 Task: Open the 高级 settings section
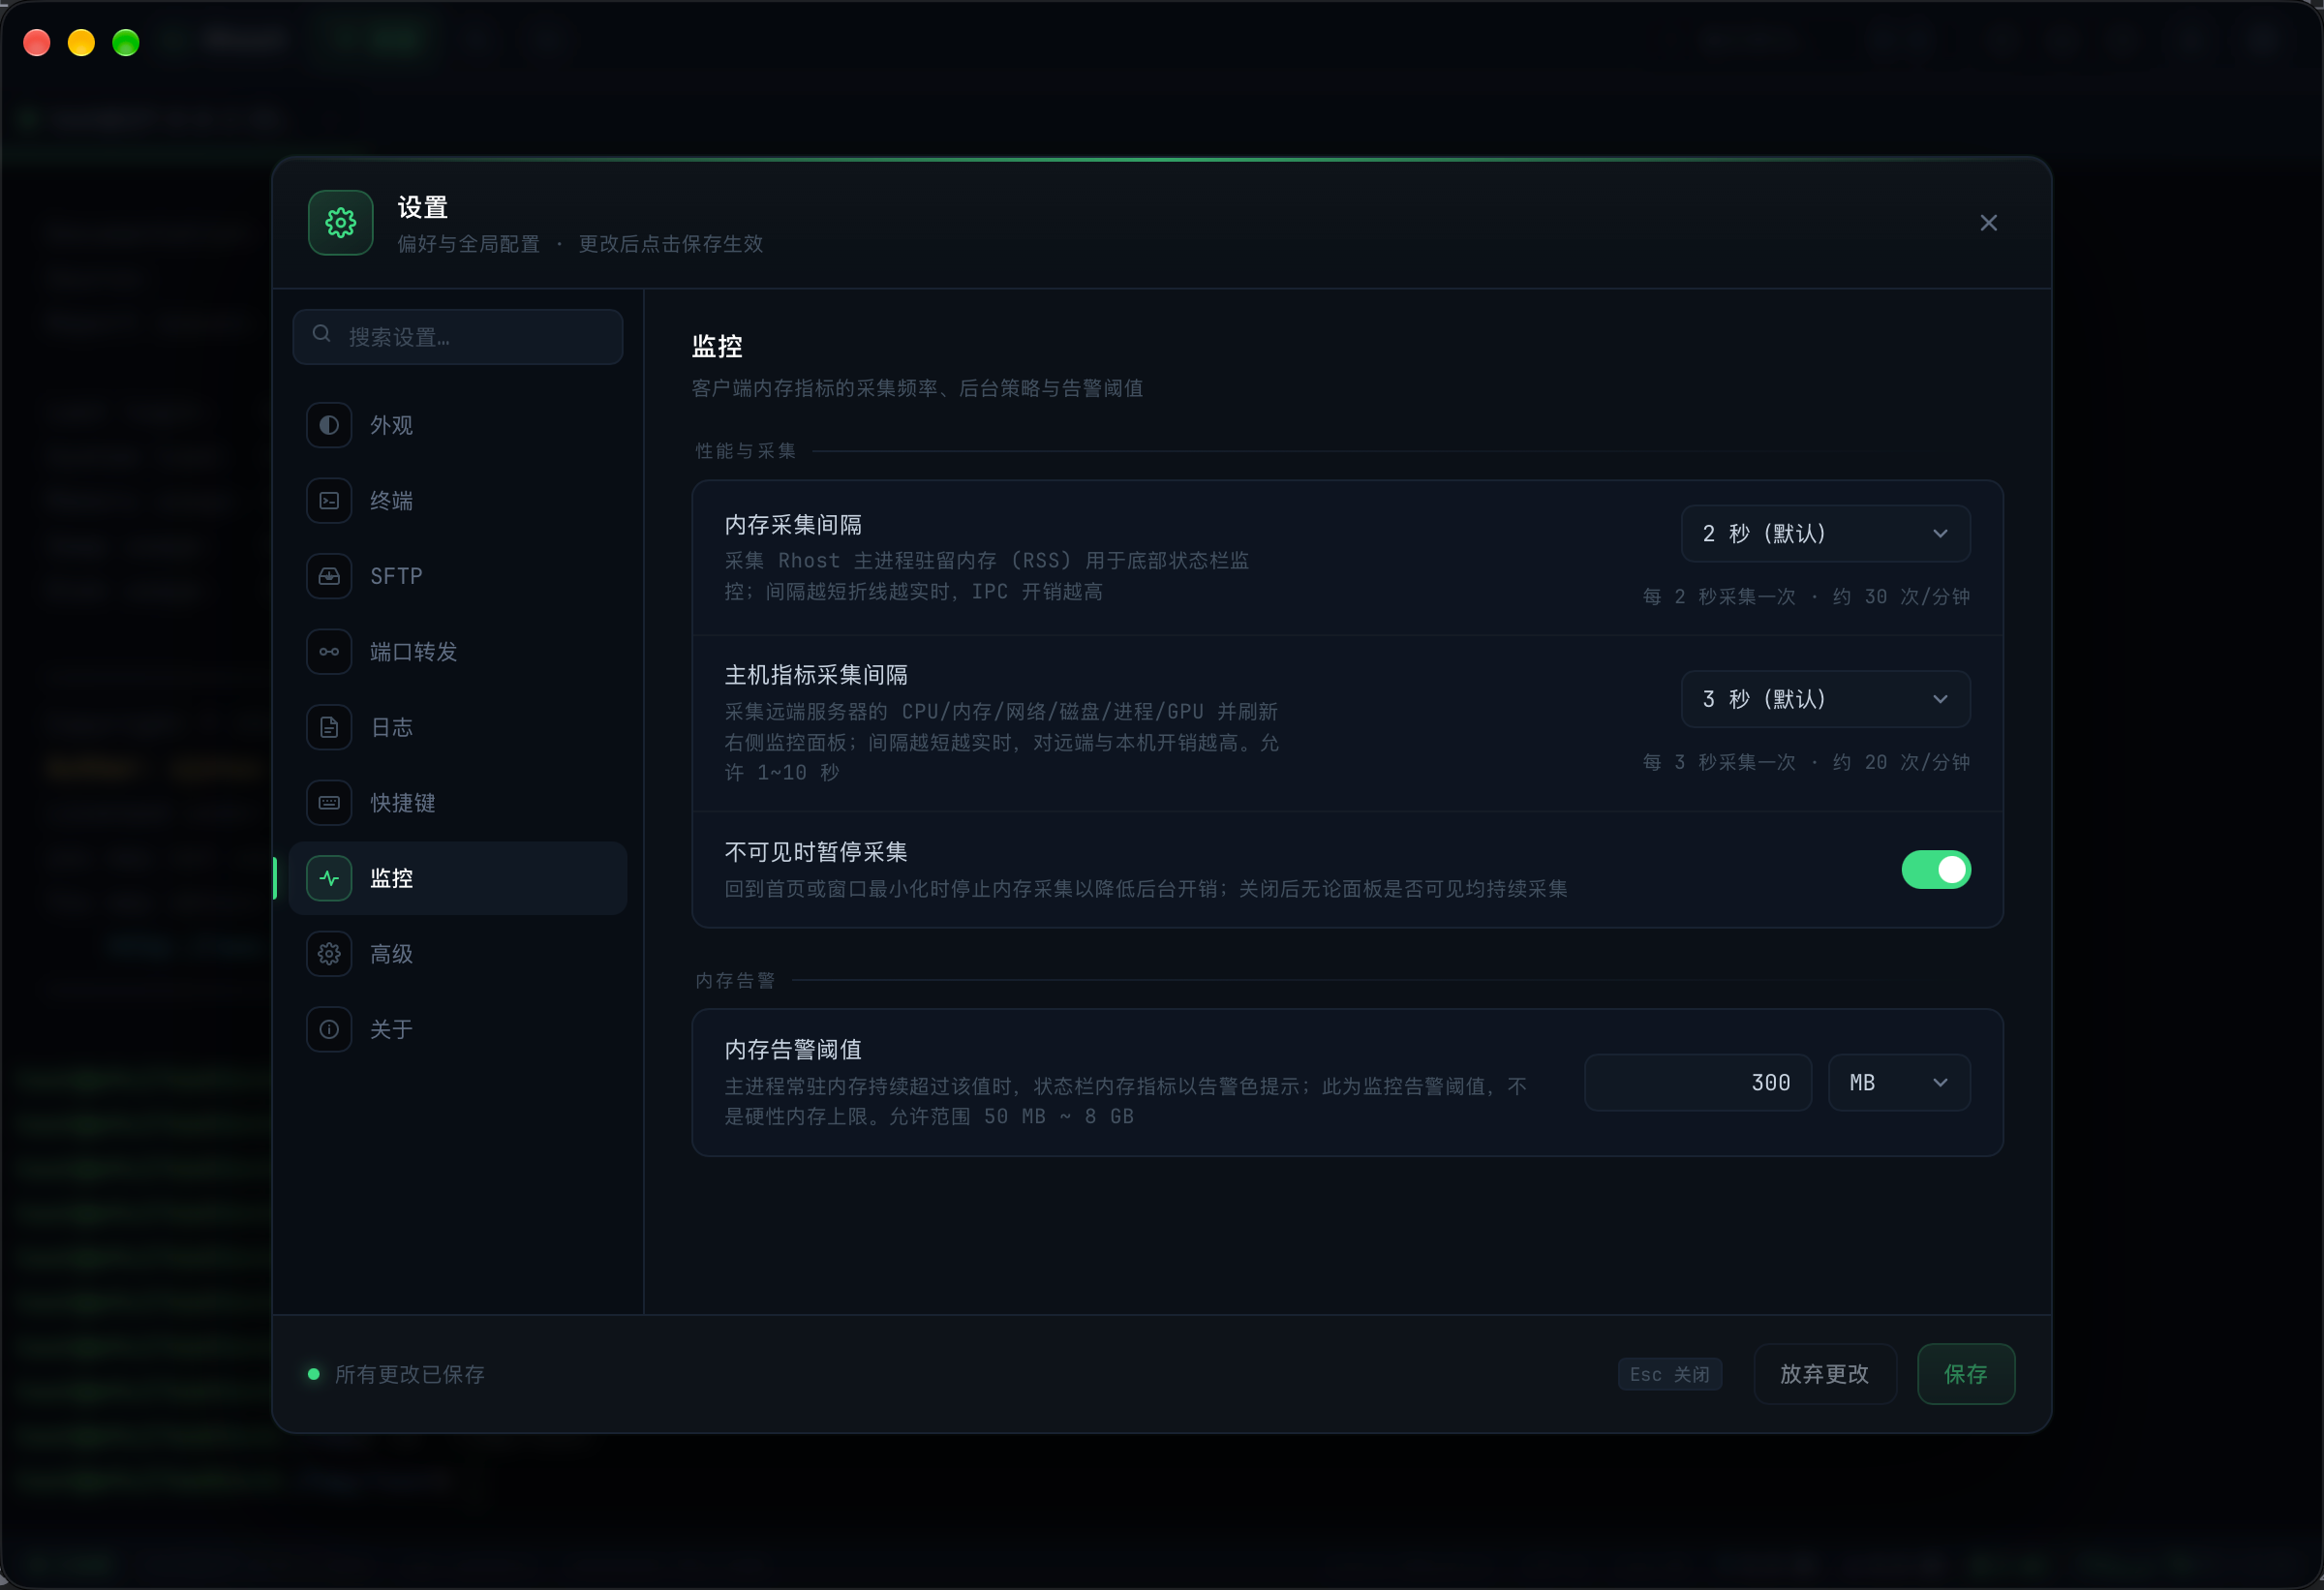[458, 954]
